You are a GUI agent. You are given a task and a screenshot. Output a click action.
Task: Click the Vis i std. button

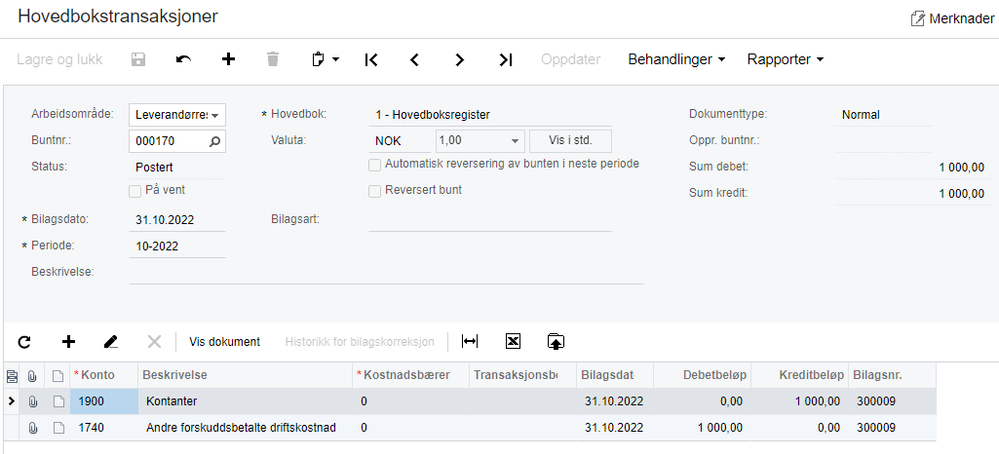point(570,141)
